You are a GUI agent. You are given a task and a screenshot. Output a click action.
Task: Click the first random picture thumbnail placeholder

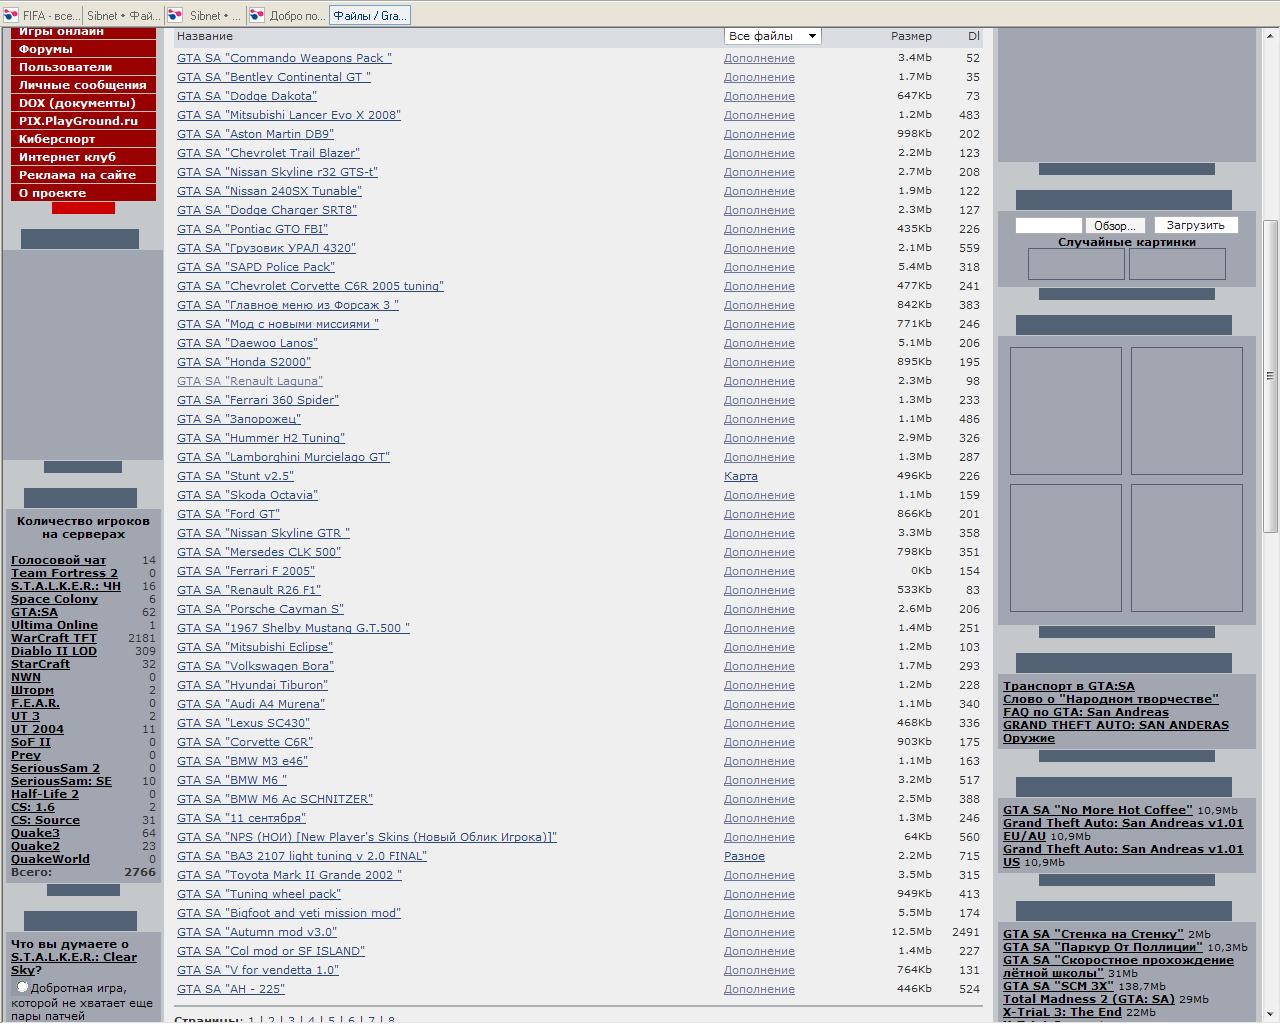pyautogui.click(x=1076, y=264)
